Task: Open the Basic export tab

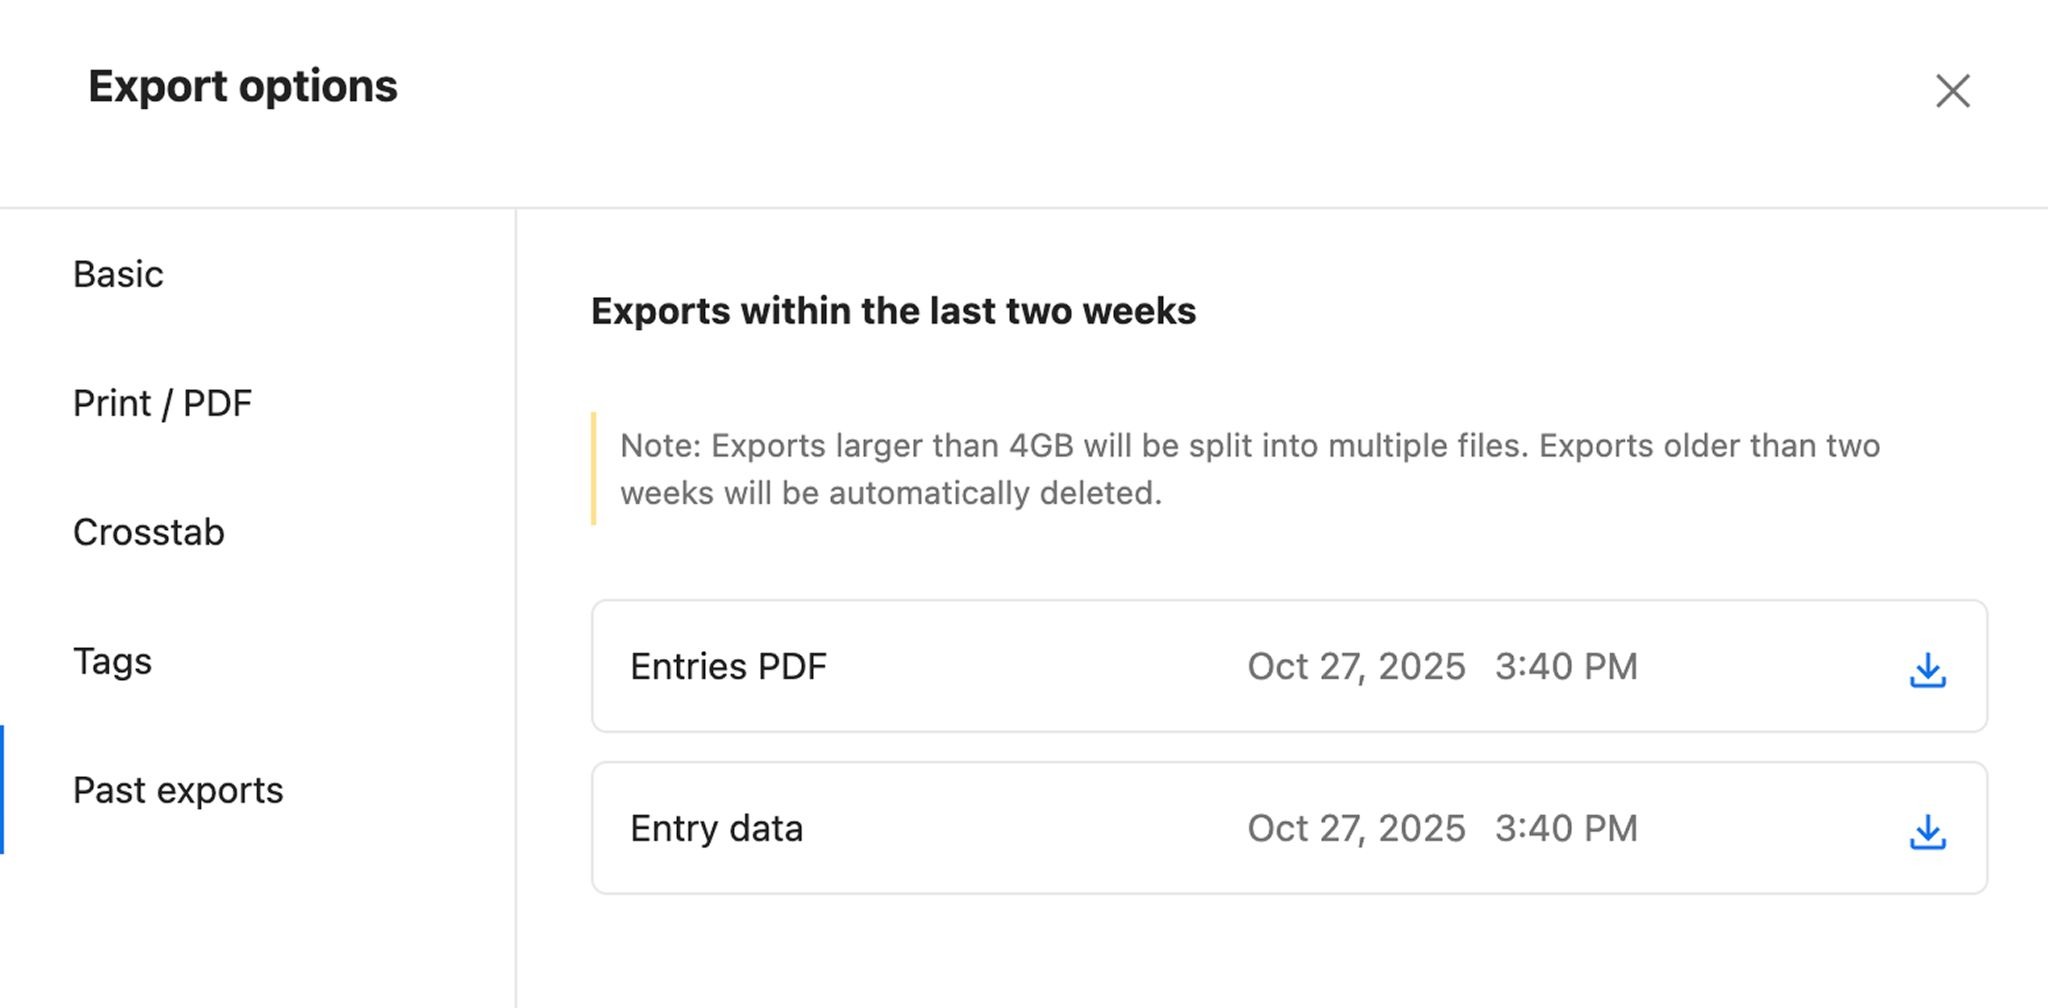Action: tap(118, 274)
